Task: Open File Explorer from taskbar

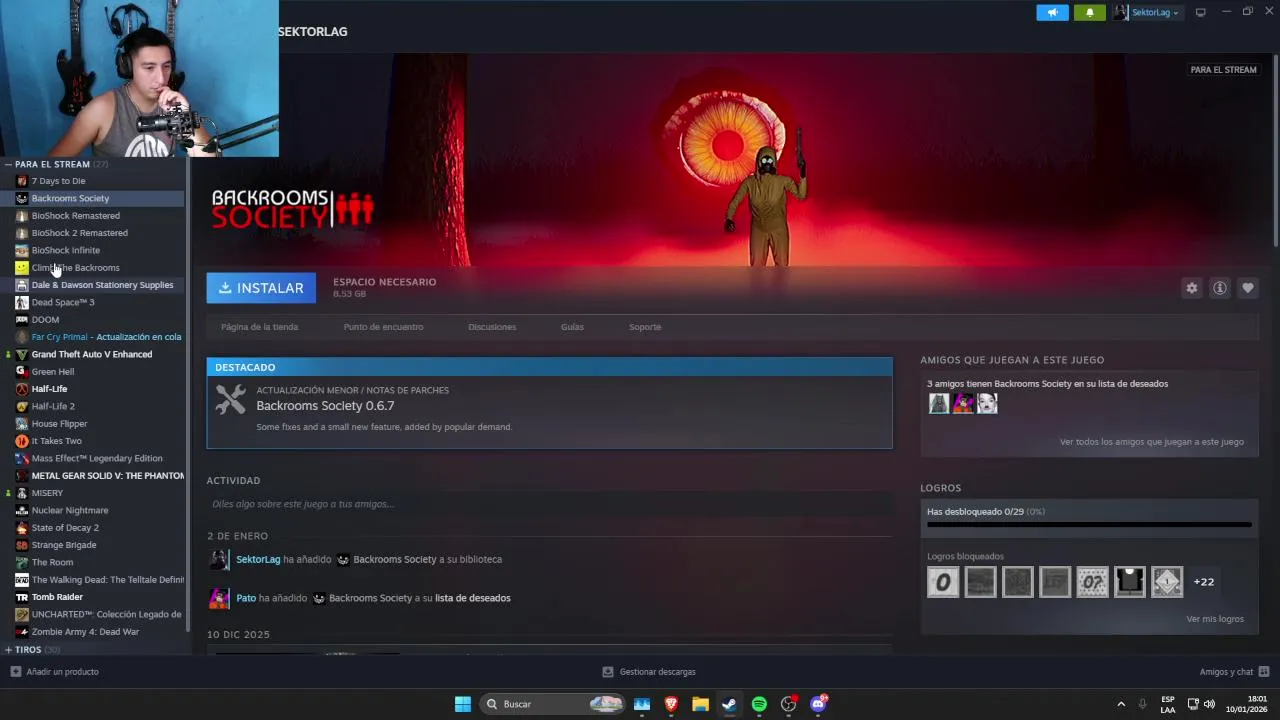Action: click(700, 704)
